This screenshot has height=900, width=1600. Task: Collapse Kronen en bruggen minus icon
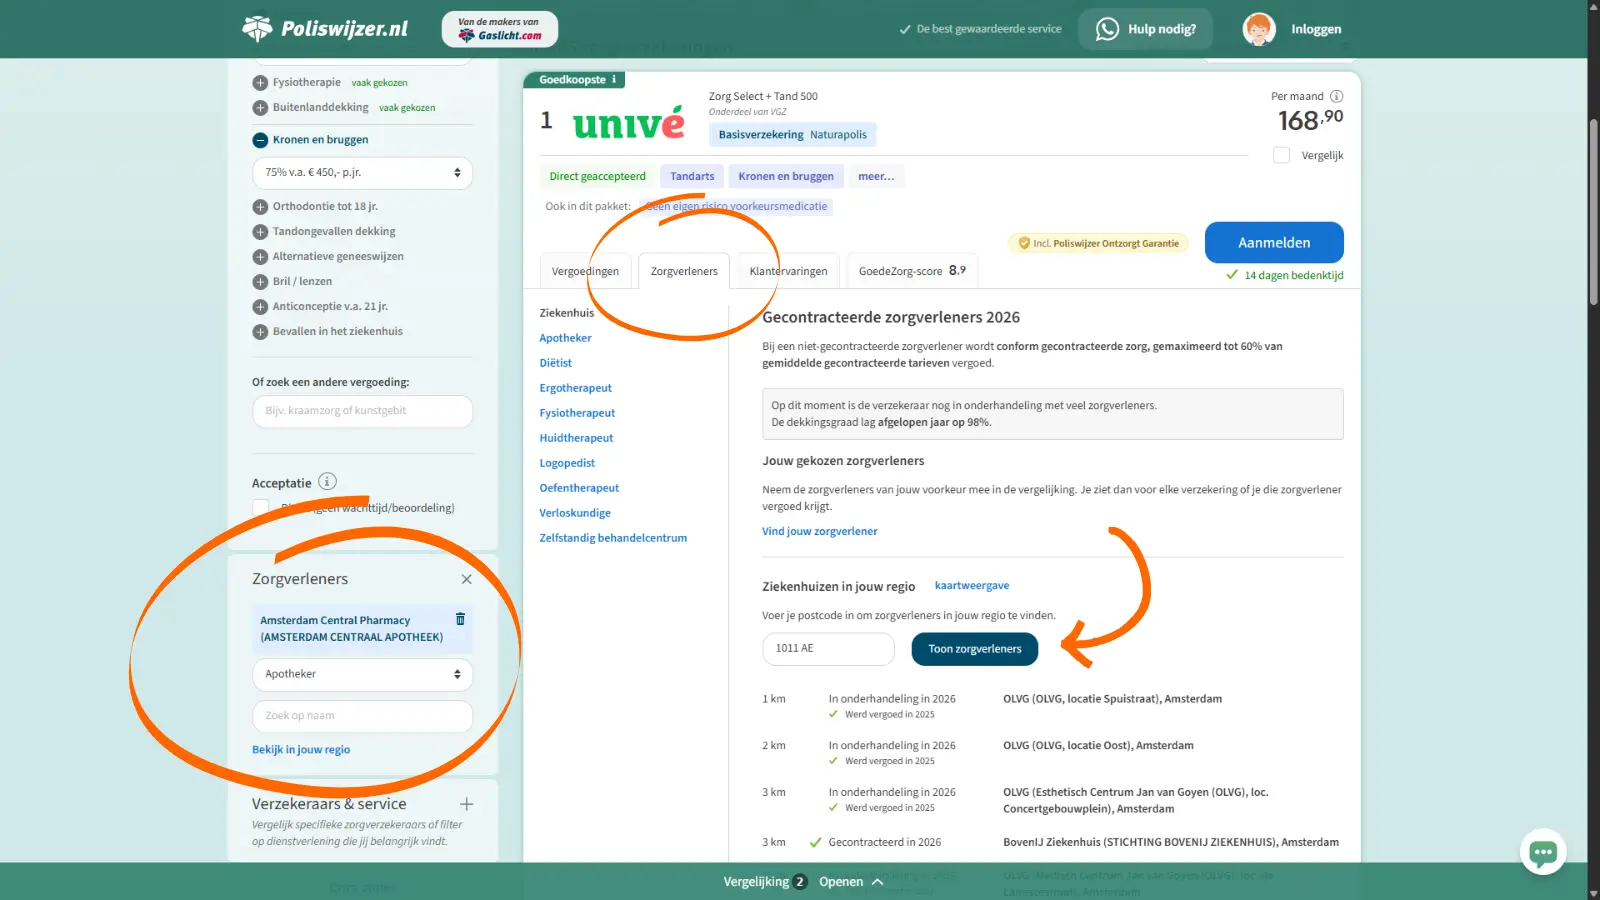260,140
